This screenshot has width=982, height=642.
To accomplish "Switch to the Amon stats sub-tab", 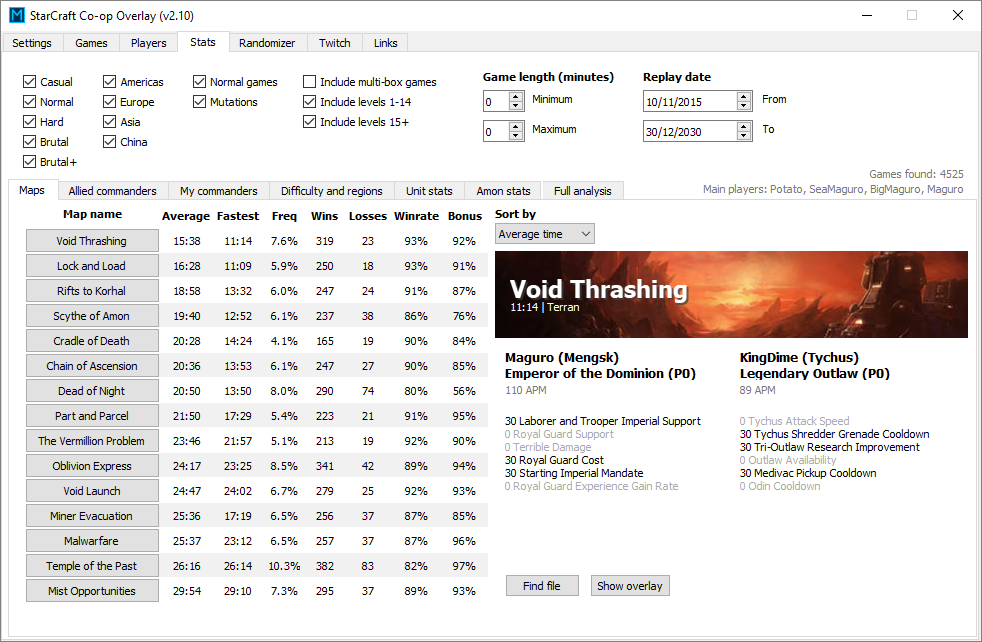I will [x=504, y=191].
